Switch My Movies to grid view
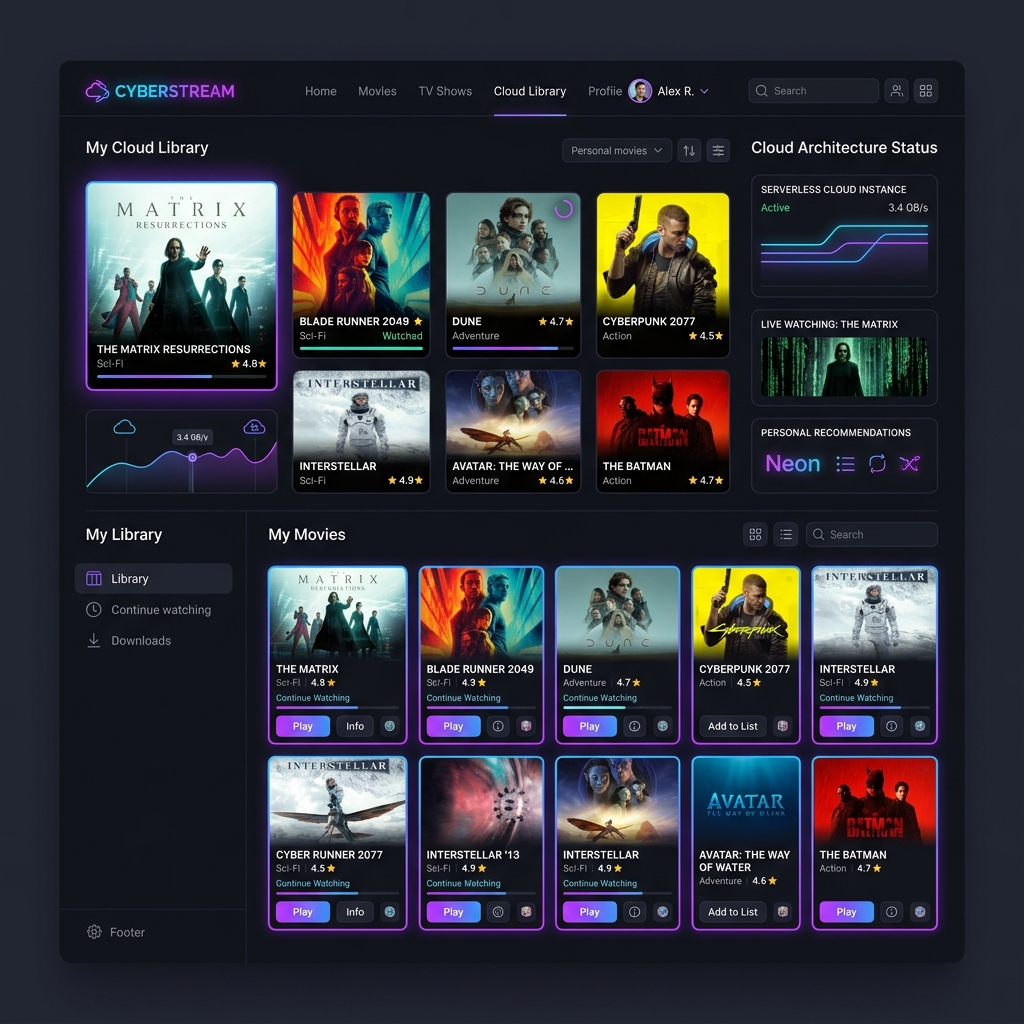 pyautogui.click(x=756, y=534)
